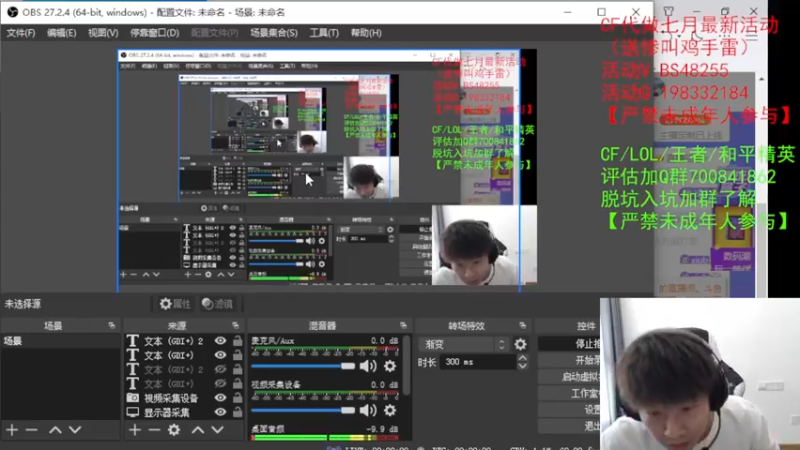Click the 滤镜 filters button
Screen dimensions: 800x450
(218, 304)
